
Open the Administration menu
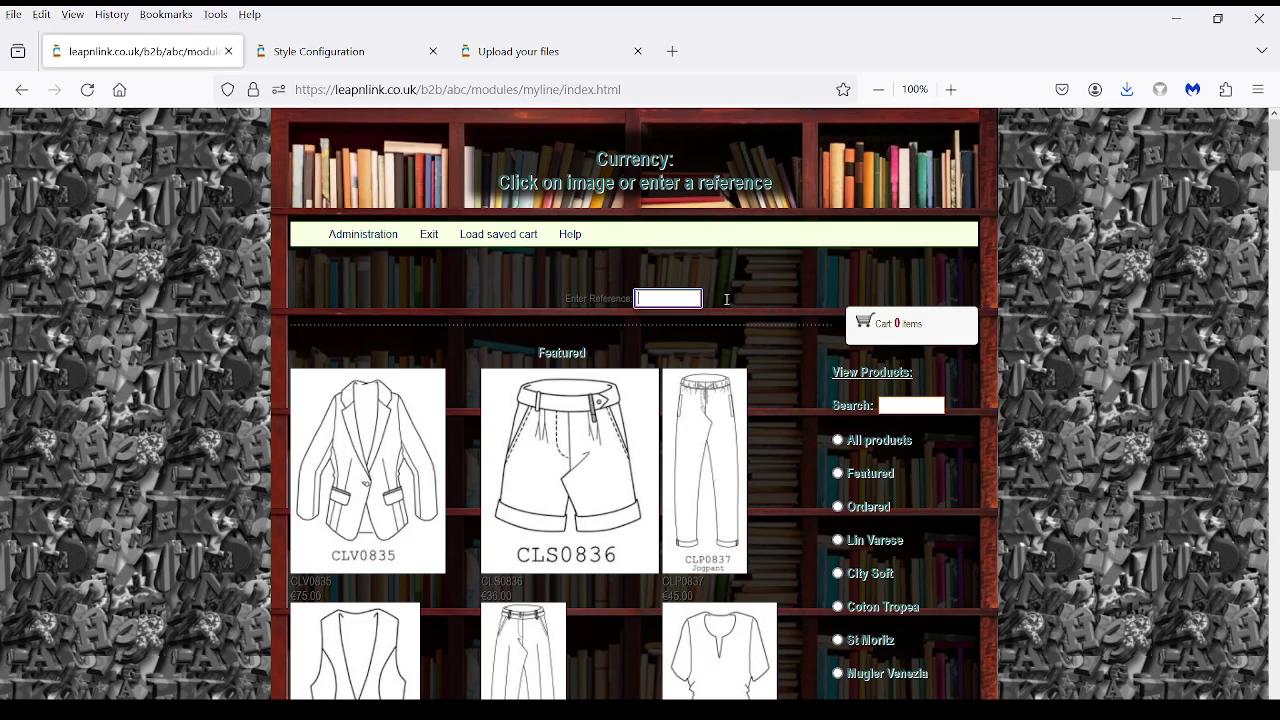[x=363, y=234]
